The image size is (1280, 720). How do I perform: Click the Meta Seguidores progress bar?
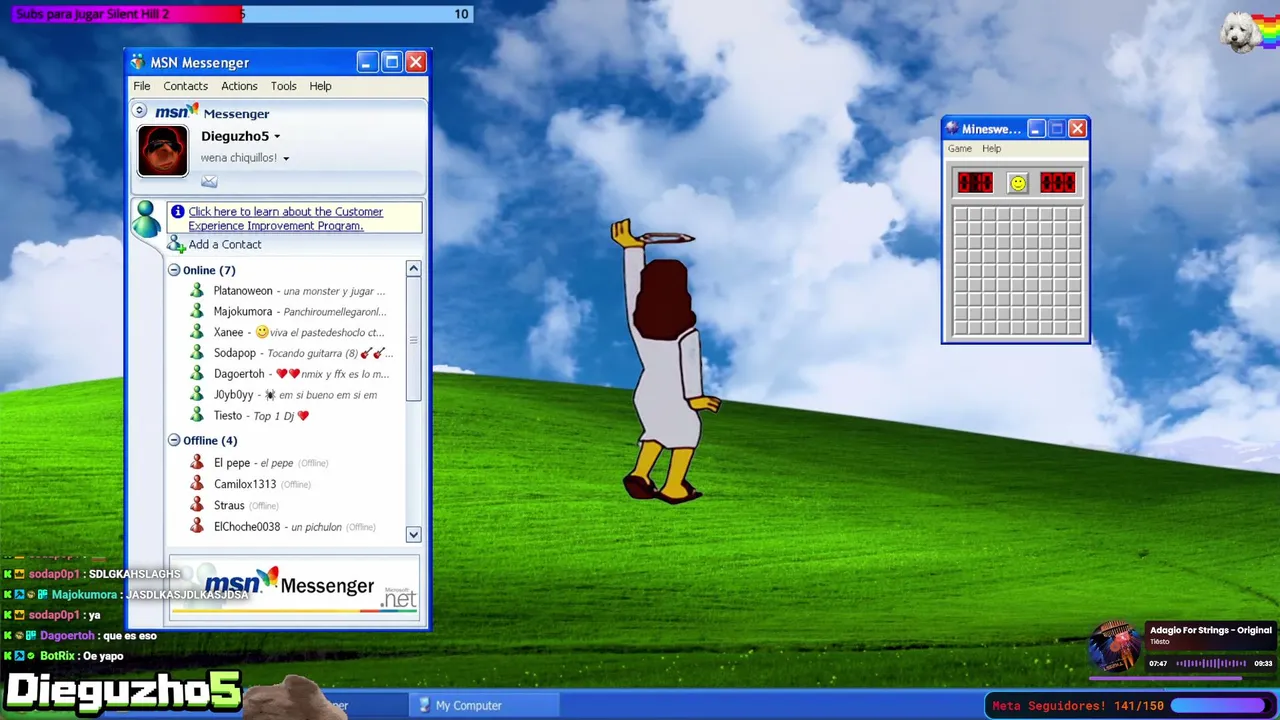coord(1219,706)
